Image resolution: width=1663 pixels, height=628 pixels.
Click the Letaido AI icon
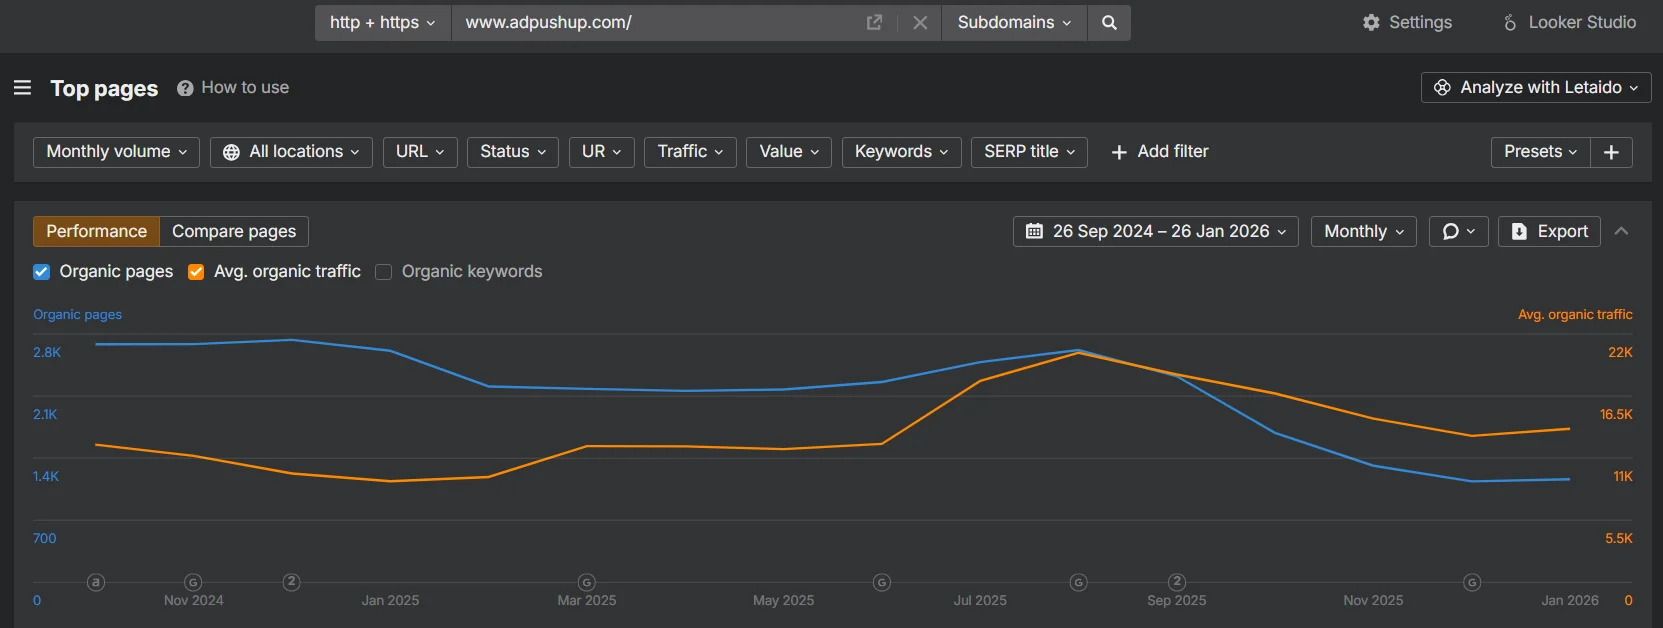[1442, 87]
